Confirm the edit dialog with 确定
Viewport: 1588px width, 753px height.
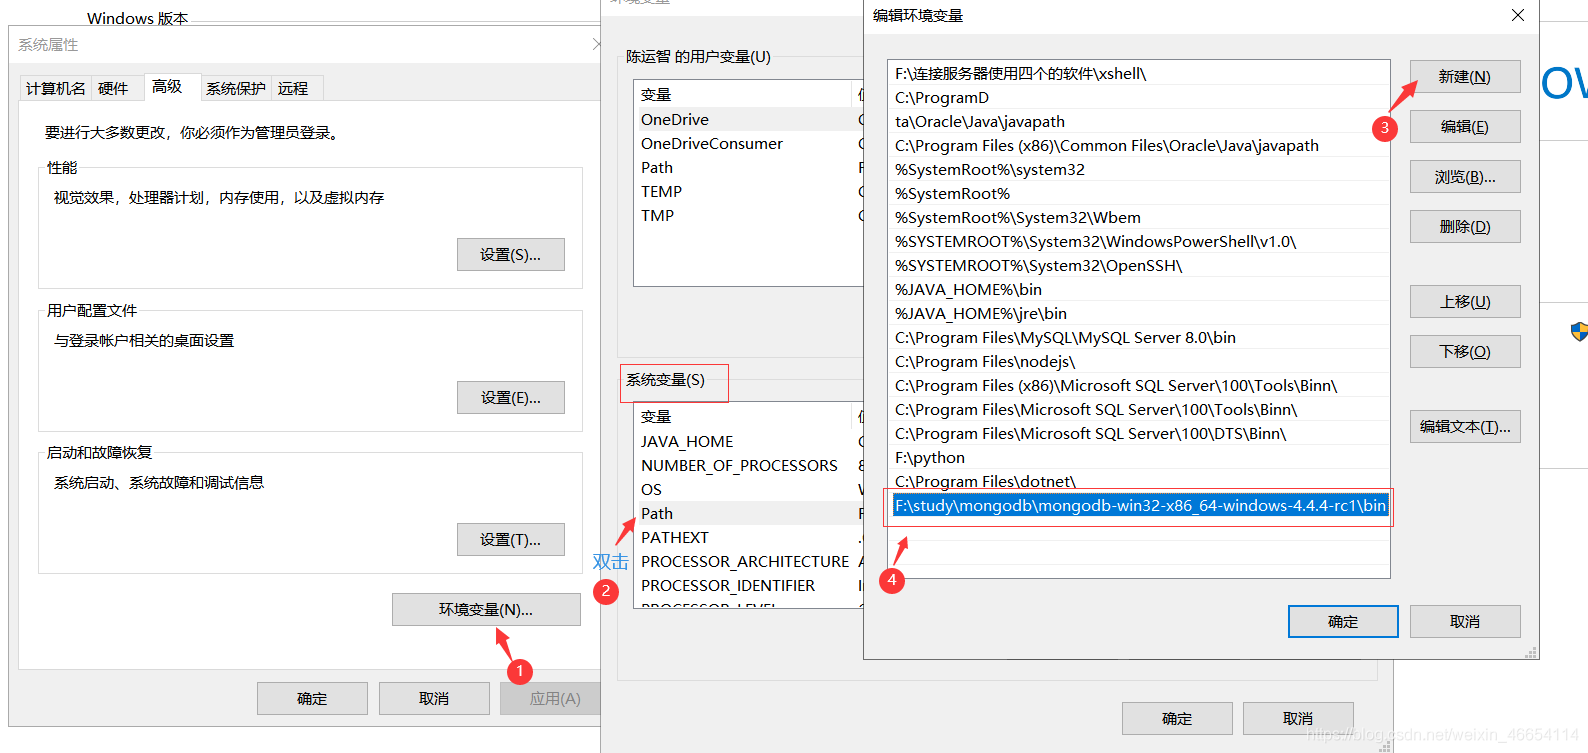click(x=1343, y=622)
